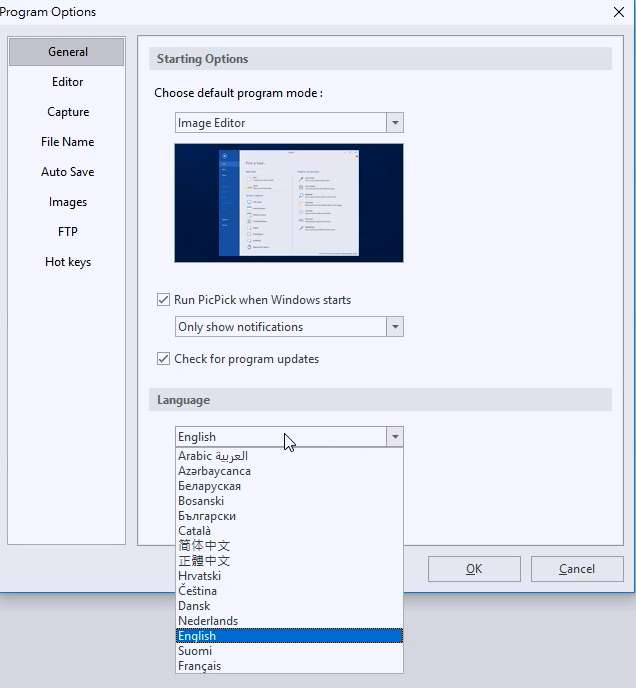Toggle Run PicPick when Windows starts checkbox
The image size is (636, 688).
tap(164, 299)
